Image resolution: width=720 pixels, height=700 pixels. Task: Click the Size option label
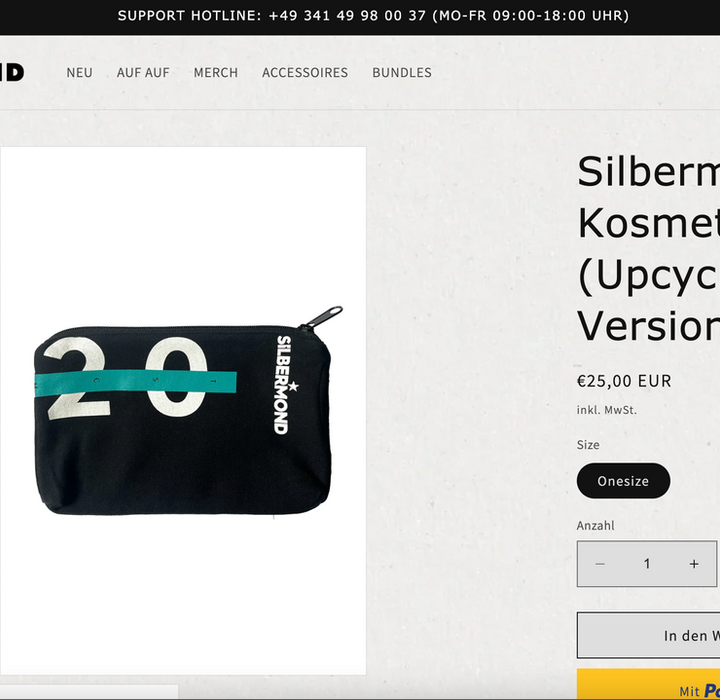click(x=588, y=445)
